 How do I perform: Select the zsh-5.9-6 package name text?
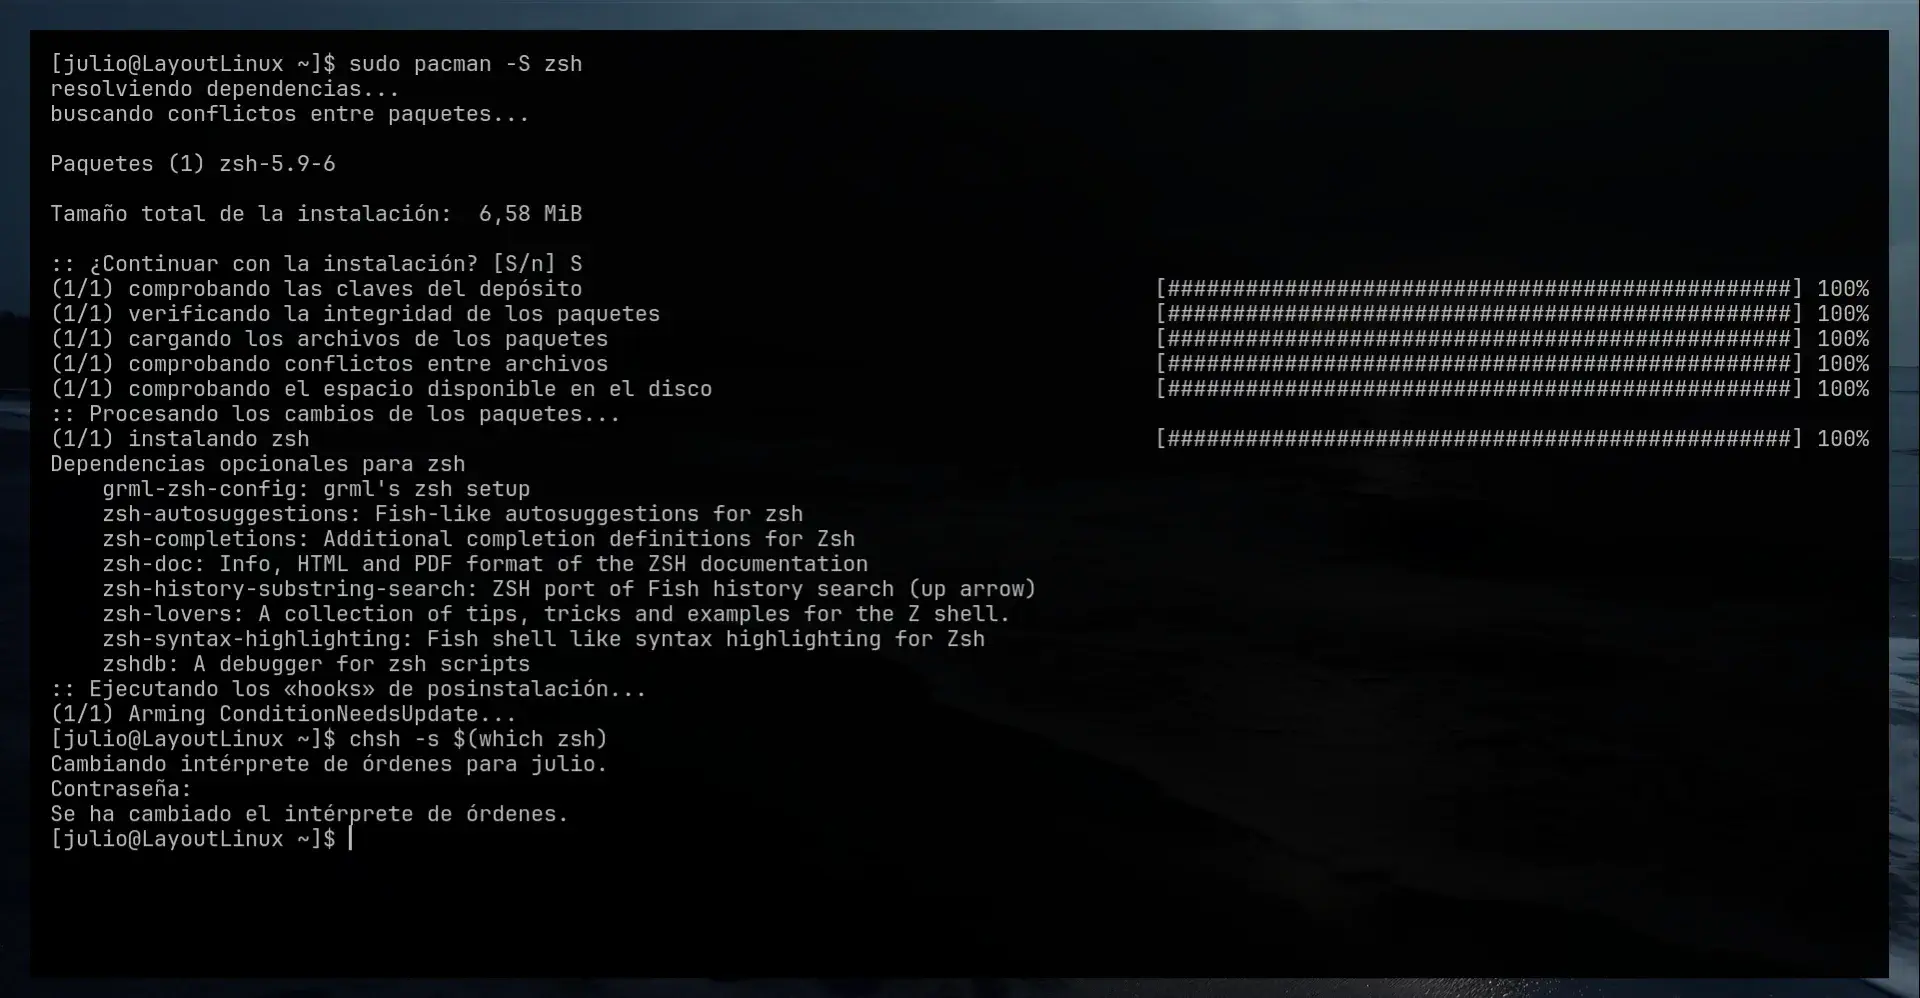[277, 163]
